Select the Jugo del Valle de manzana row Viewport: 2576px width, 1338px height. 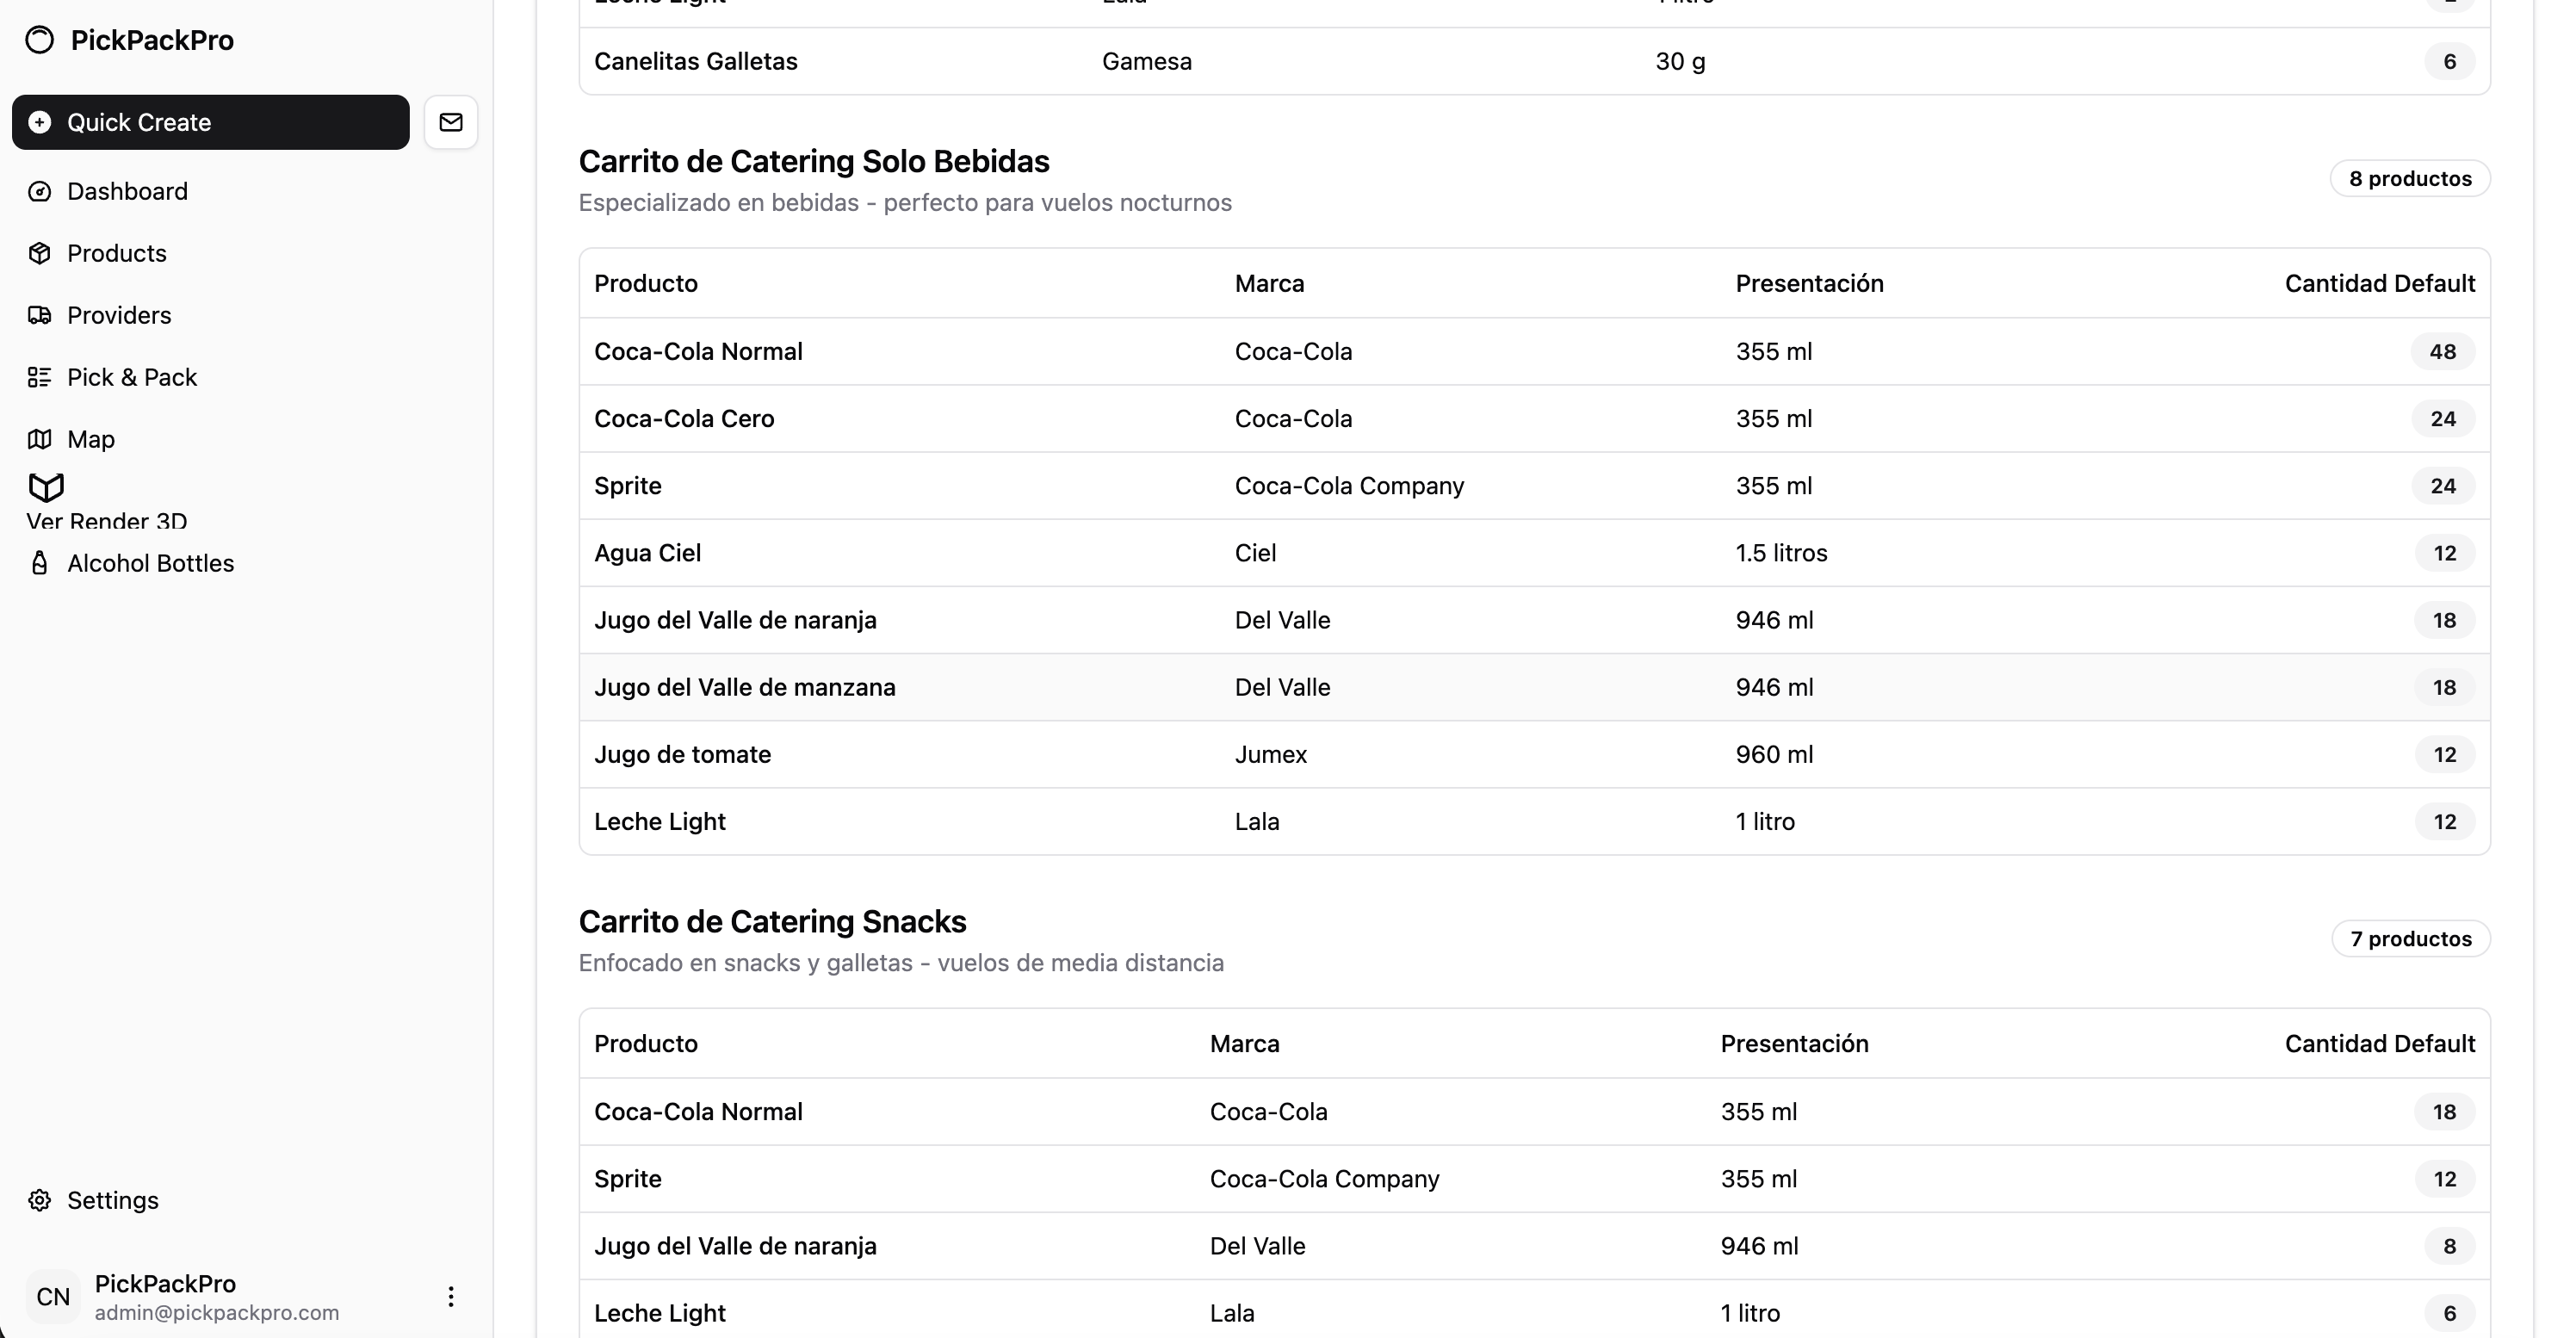coord(744,687)
